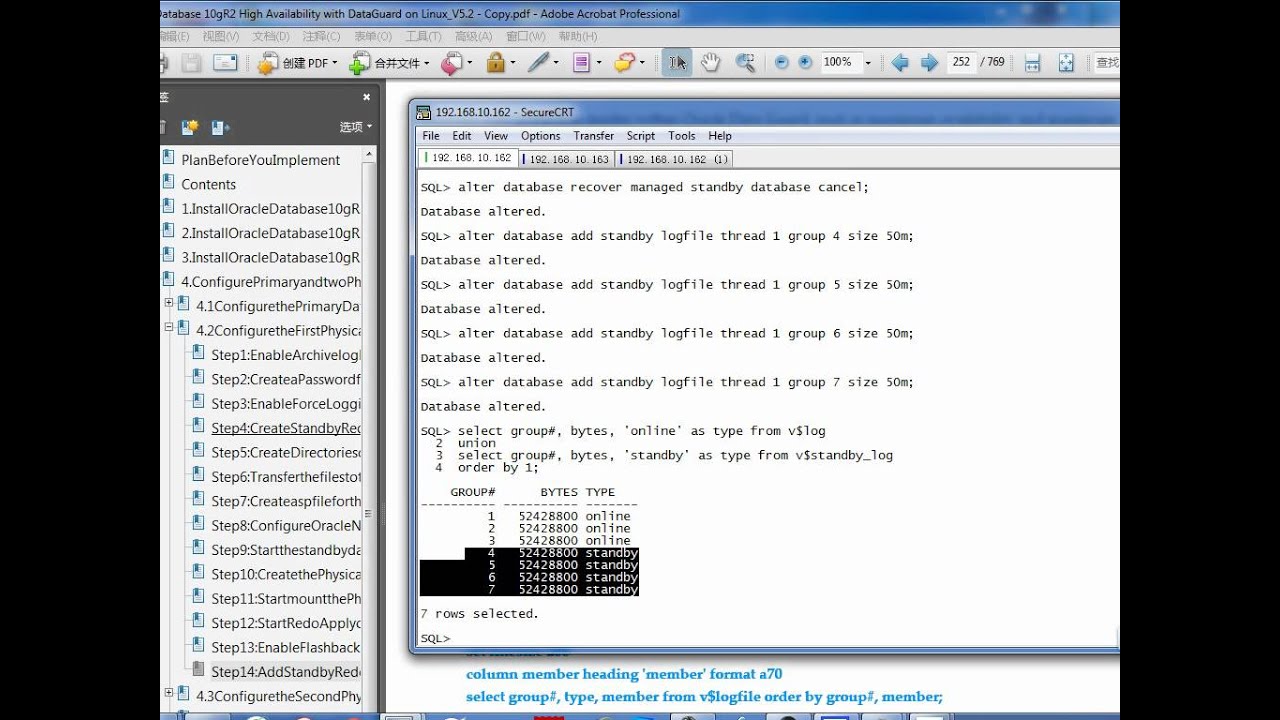Click the page number field showing 252
1280x720 pixels.
(961, 62)
